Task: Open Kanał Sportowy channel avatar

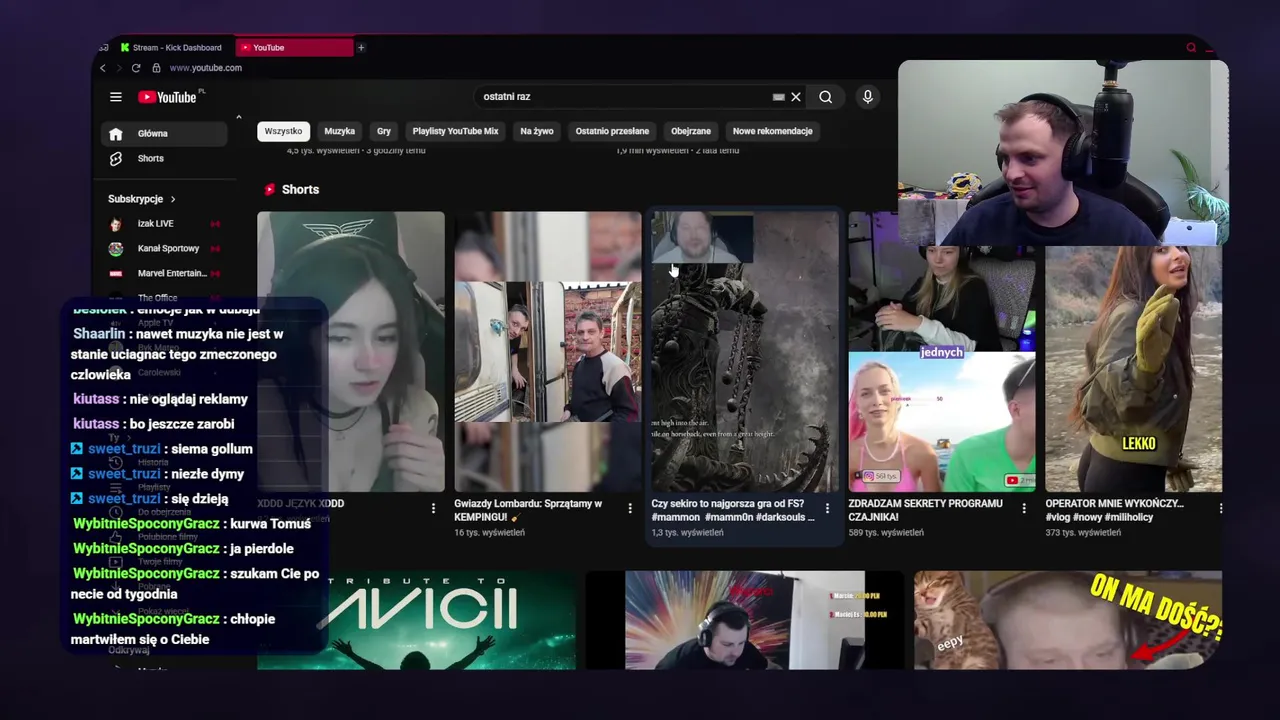Action: tap(116, 249)
